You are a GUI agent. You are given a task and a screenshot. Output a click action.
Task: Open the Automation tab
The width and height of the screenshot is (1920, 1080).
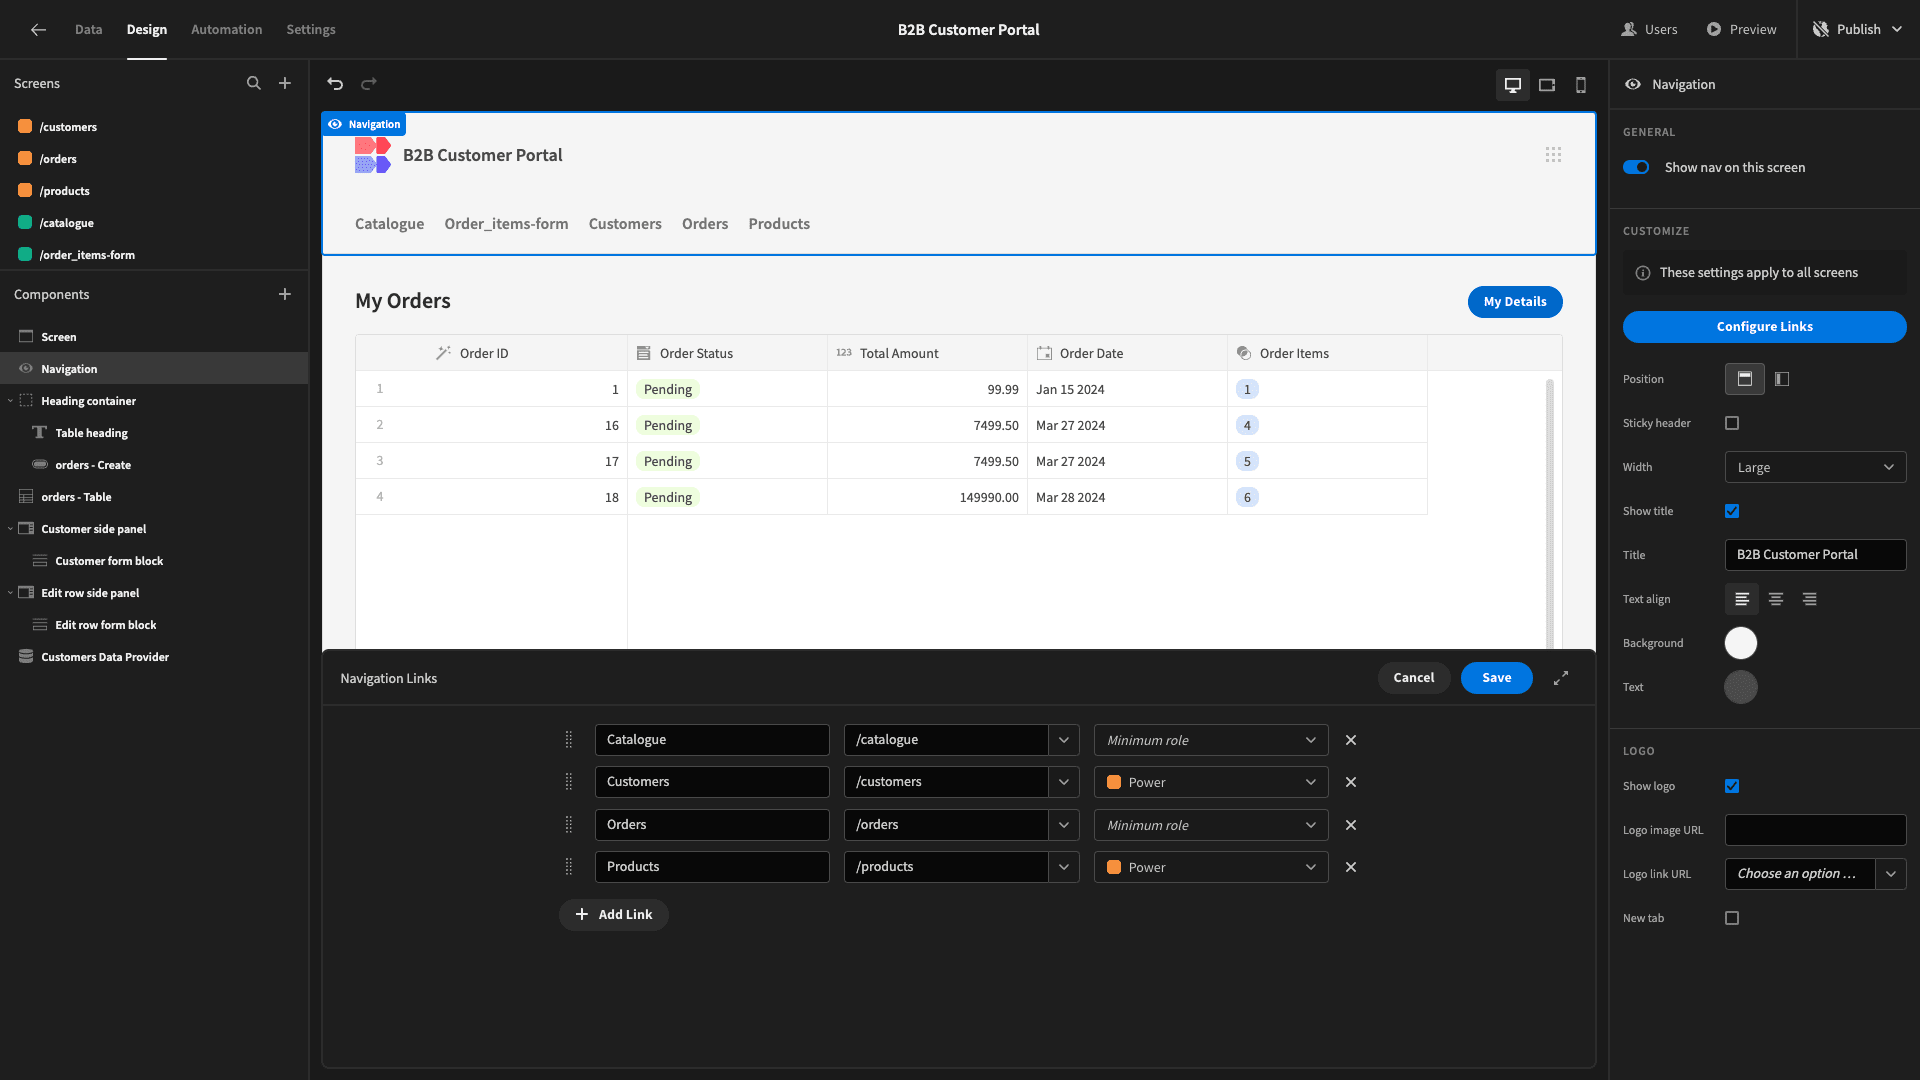click(226, 30)
